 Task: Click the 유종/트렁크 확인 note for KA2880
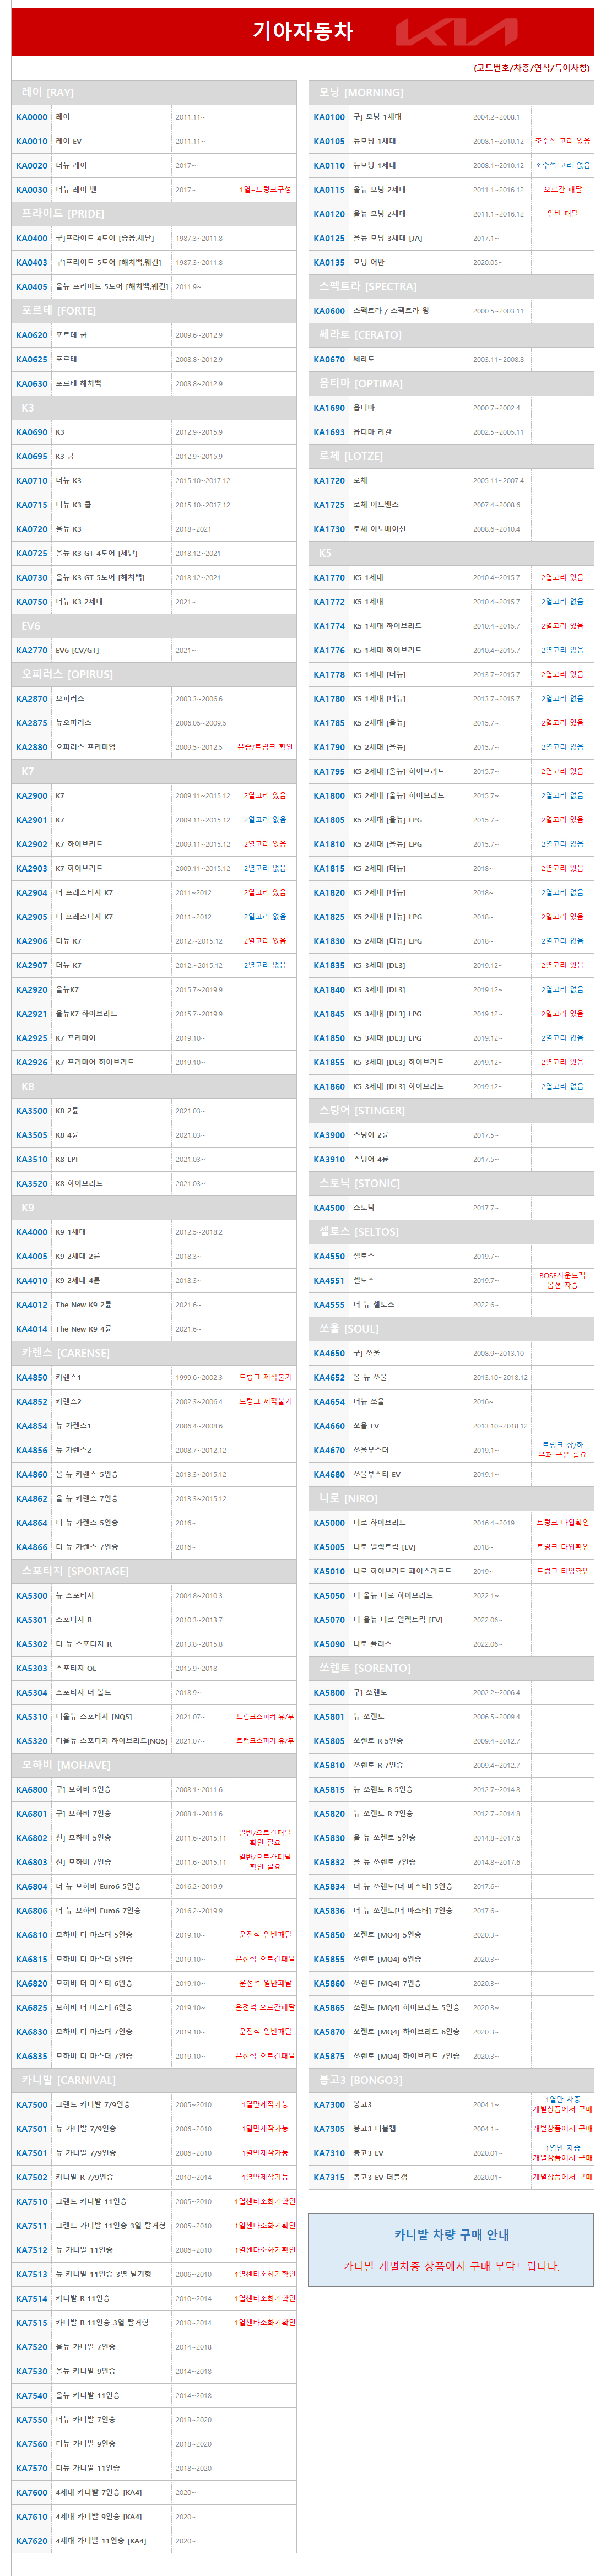click(265, 747)
